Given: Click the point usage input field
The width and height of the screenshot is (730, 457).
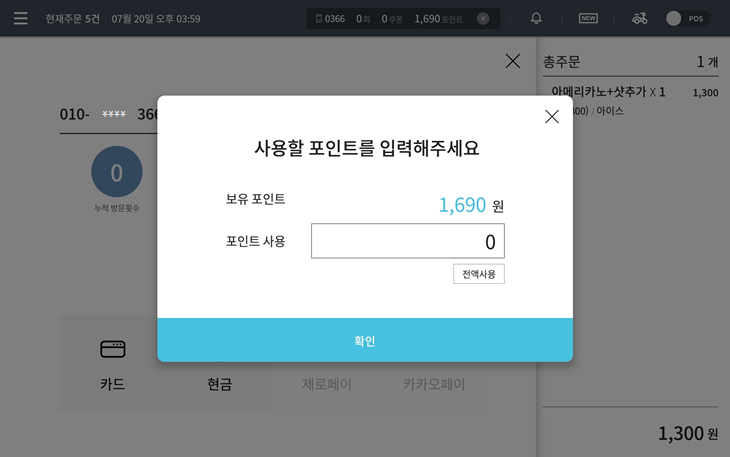Looking at the screenshot, I should click(408, 241).
